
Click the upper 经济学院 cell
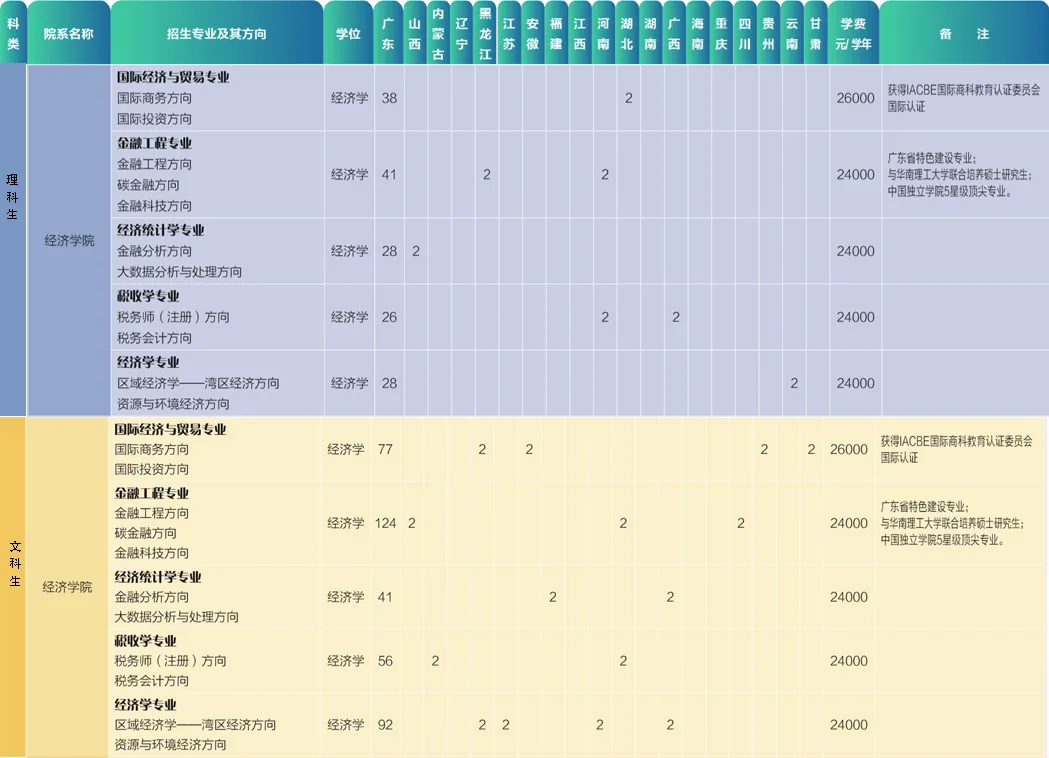pos(67,240)
